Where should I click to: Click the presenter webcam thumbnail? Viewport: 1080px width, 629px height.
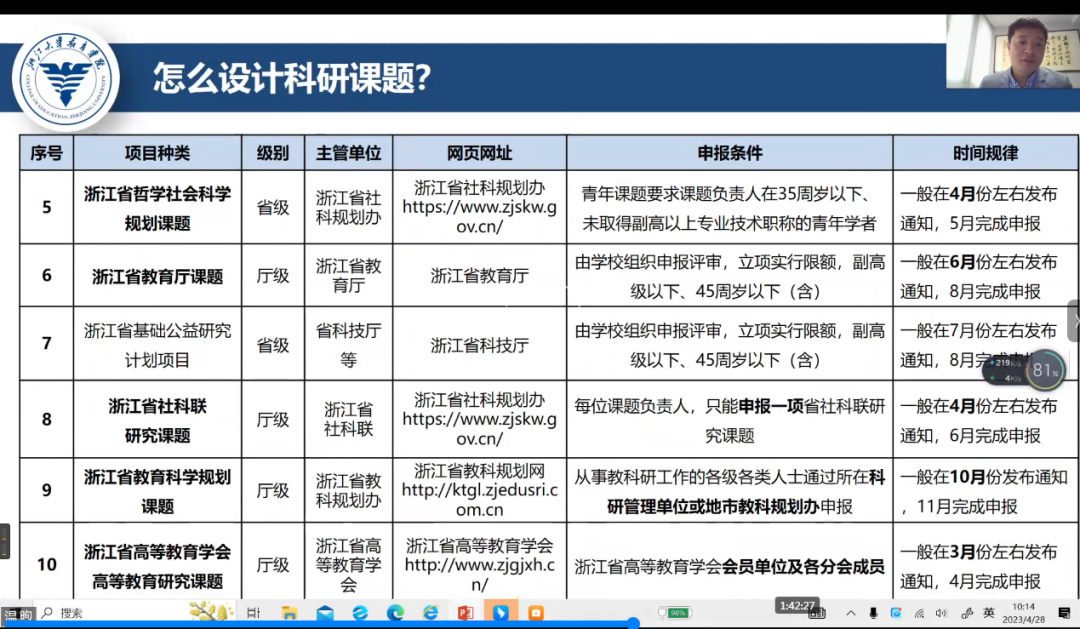[1013, 52]
